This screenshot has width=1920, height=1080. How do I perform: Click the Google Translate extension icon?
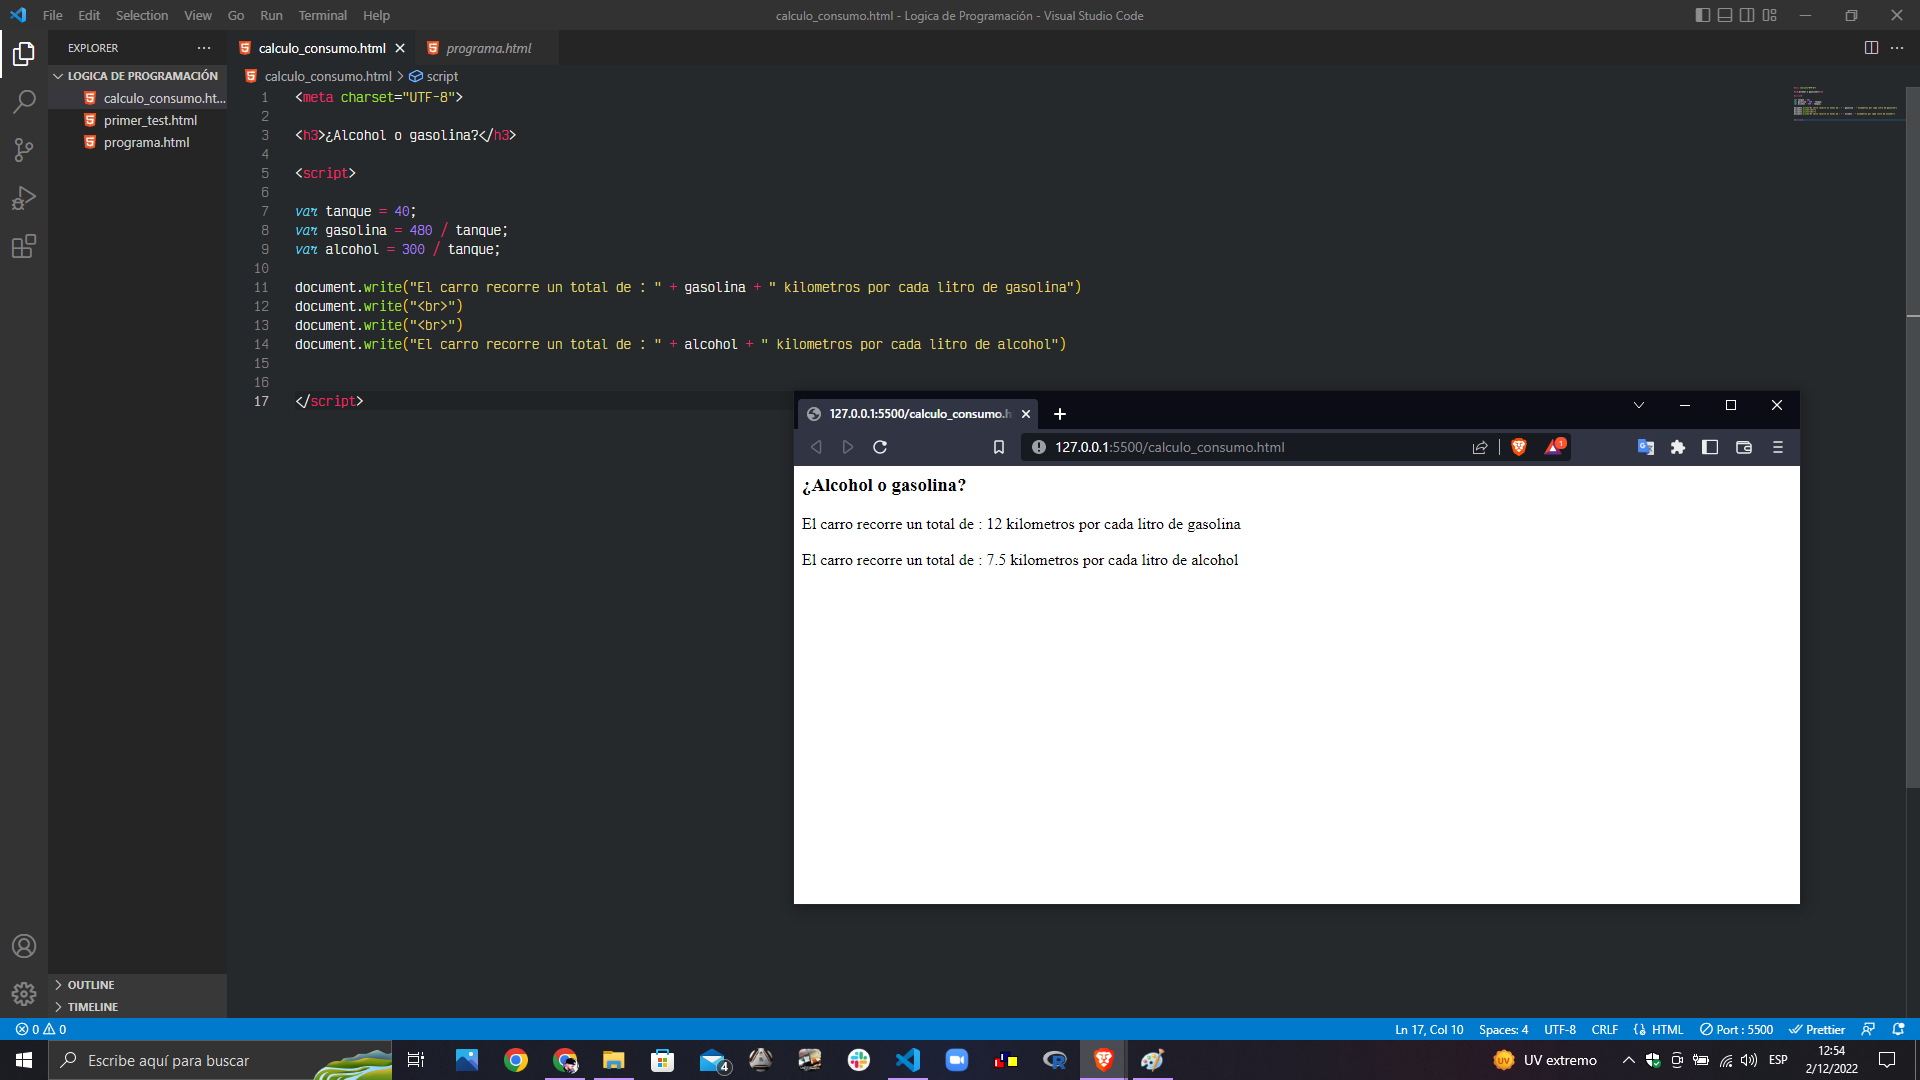click(x=1645, y=447)
